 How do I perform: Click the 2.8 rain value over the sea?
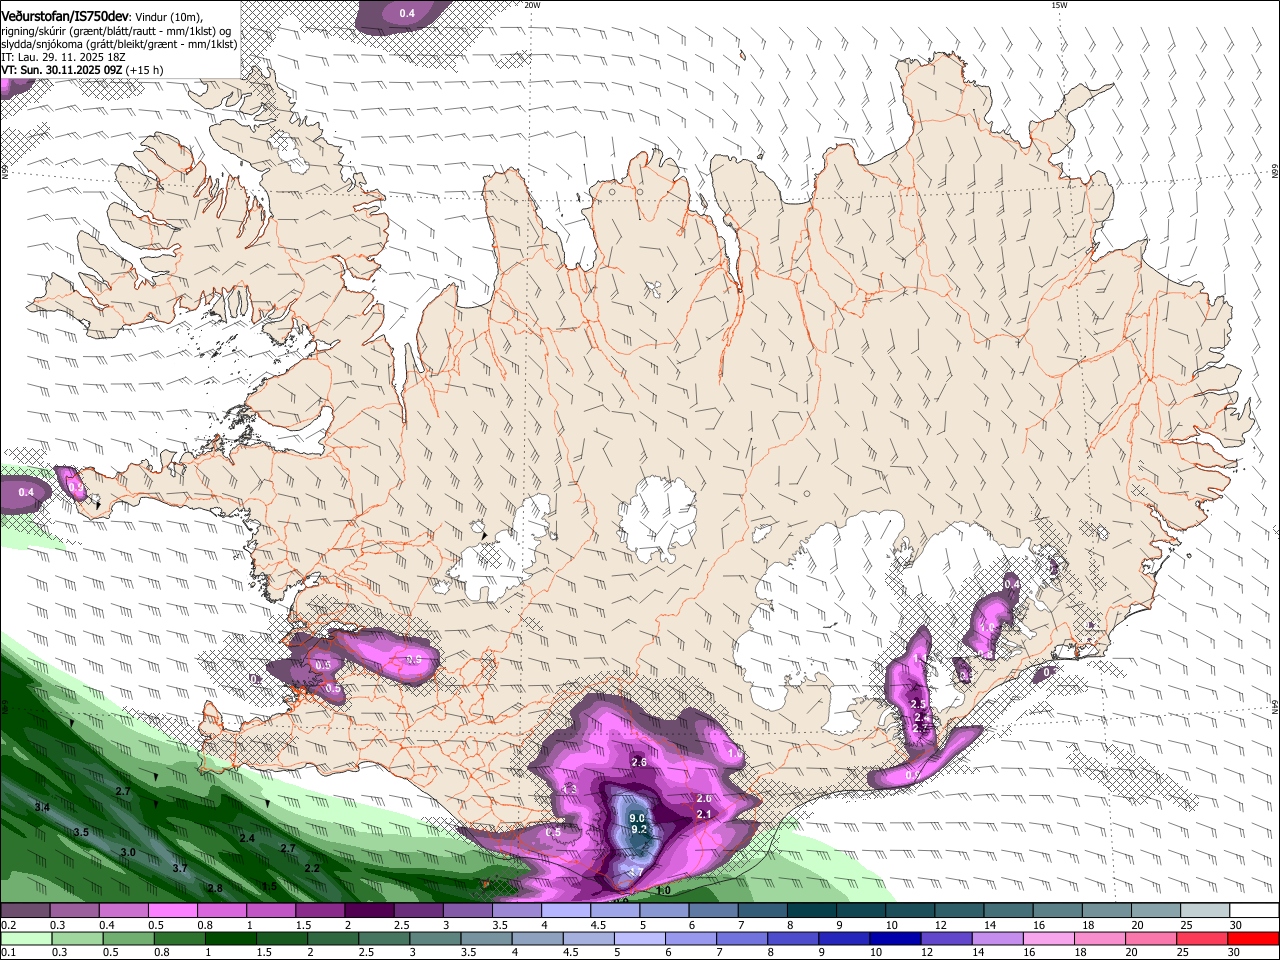215,888
